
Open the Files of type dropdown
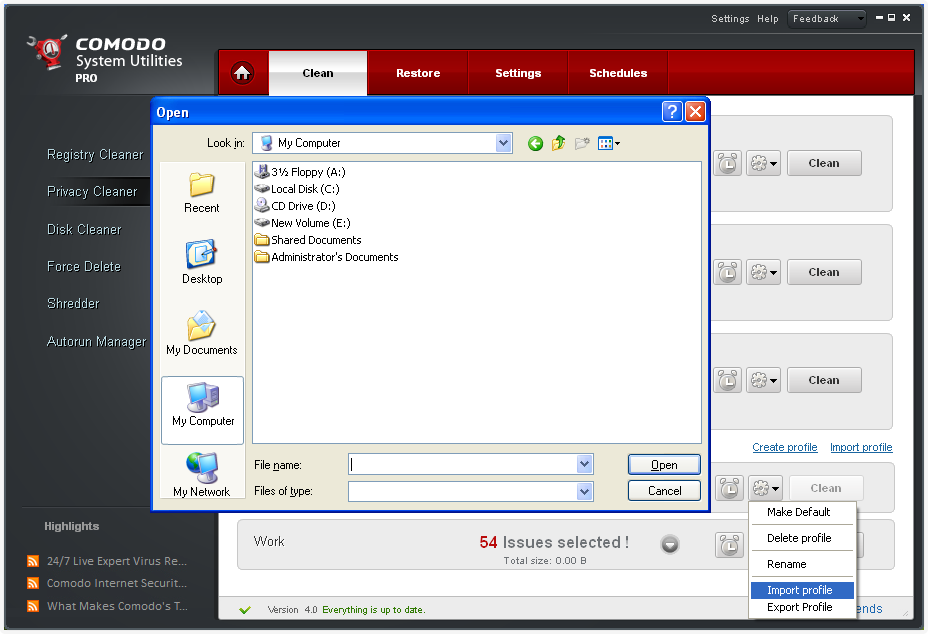(x=584, y=491)
